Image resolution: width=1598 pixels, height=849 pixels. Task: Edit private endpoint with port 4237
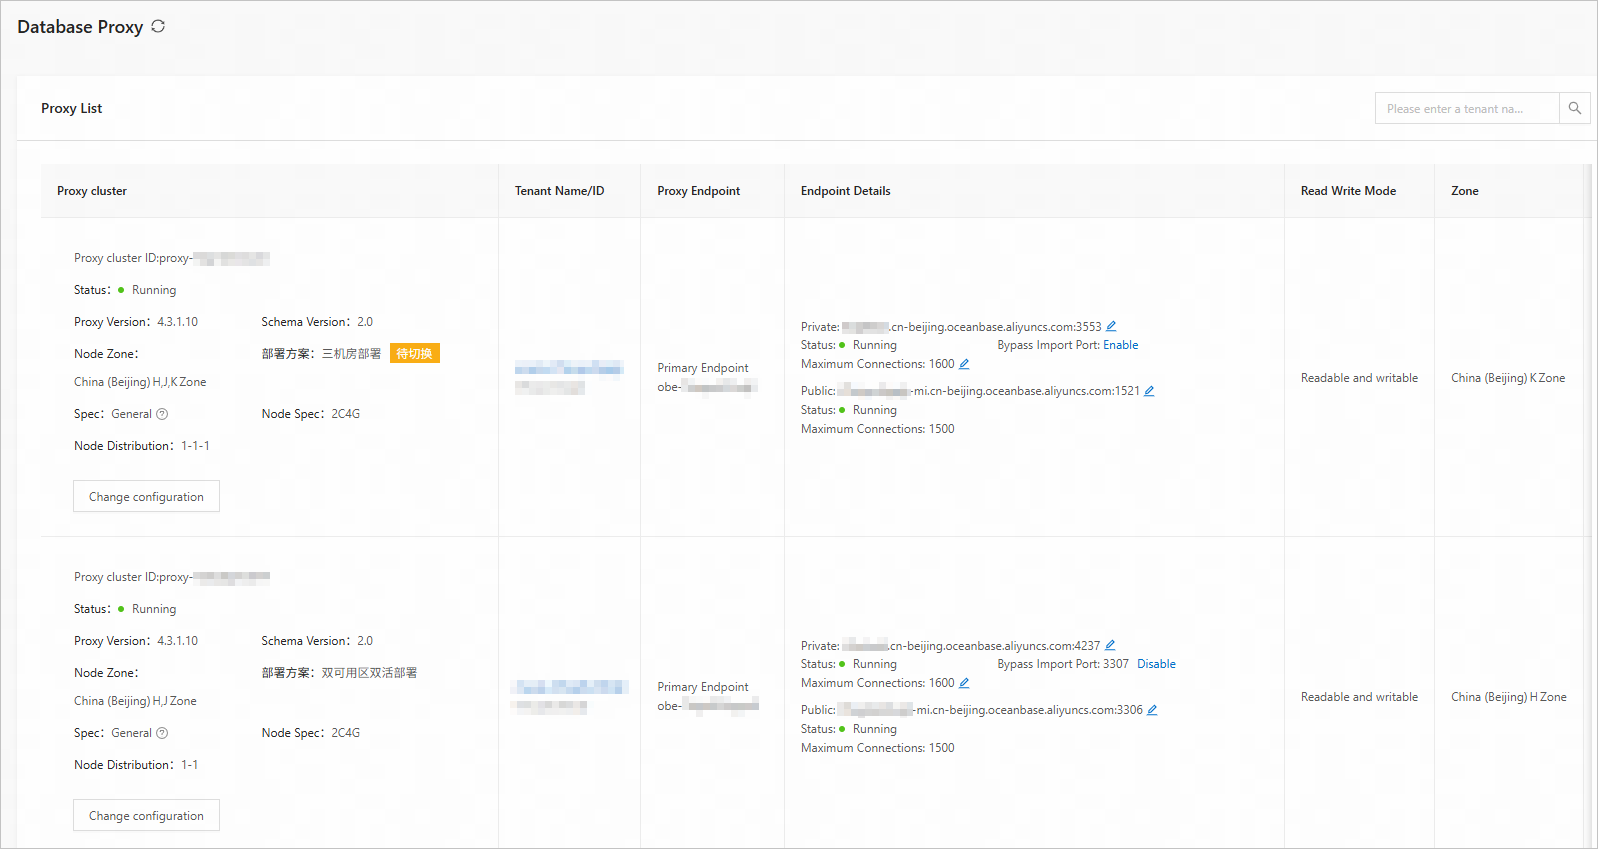point(1110,645)
